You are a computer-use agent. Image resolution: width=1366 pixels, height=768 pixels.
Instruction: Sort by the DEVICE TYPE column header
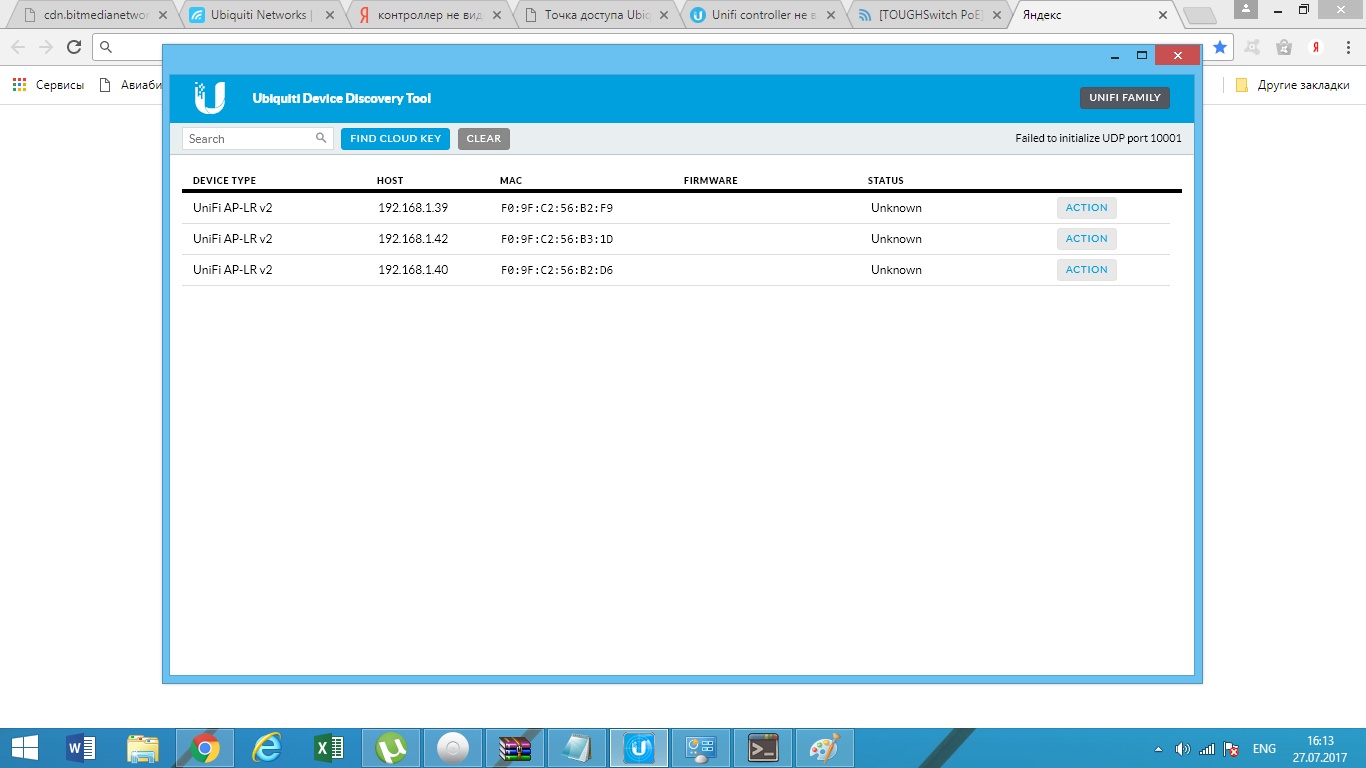coord(224,181)
